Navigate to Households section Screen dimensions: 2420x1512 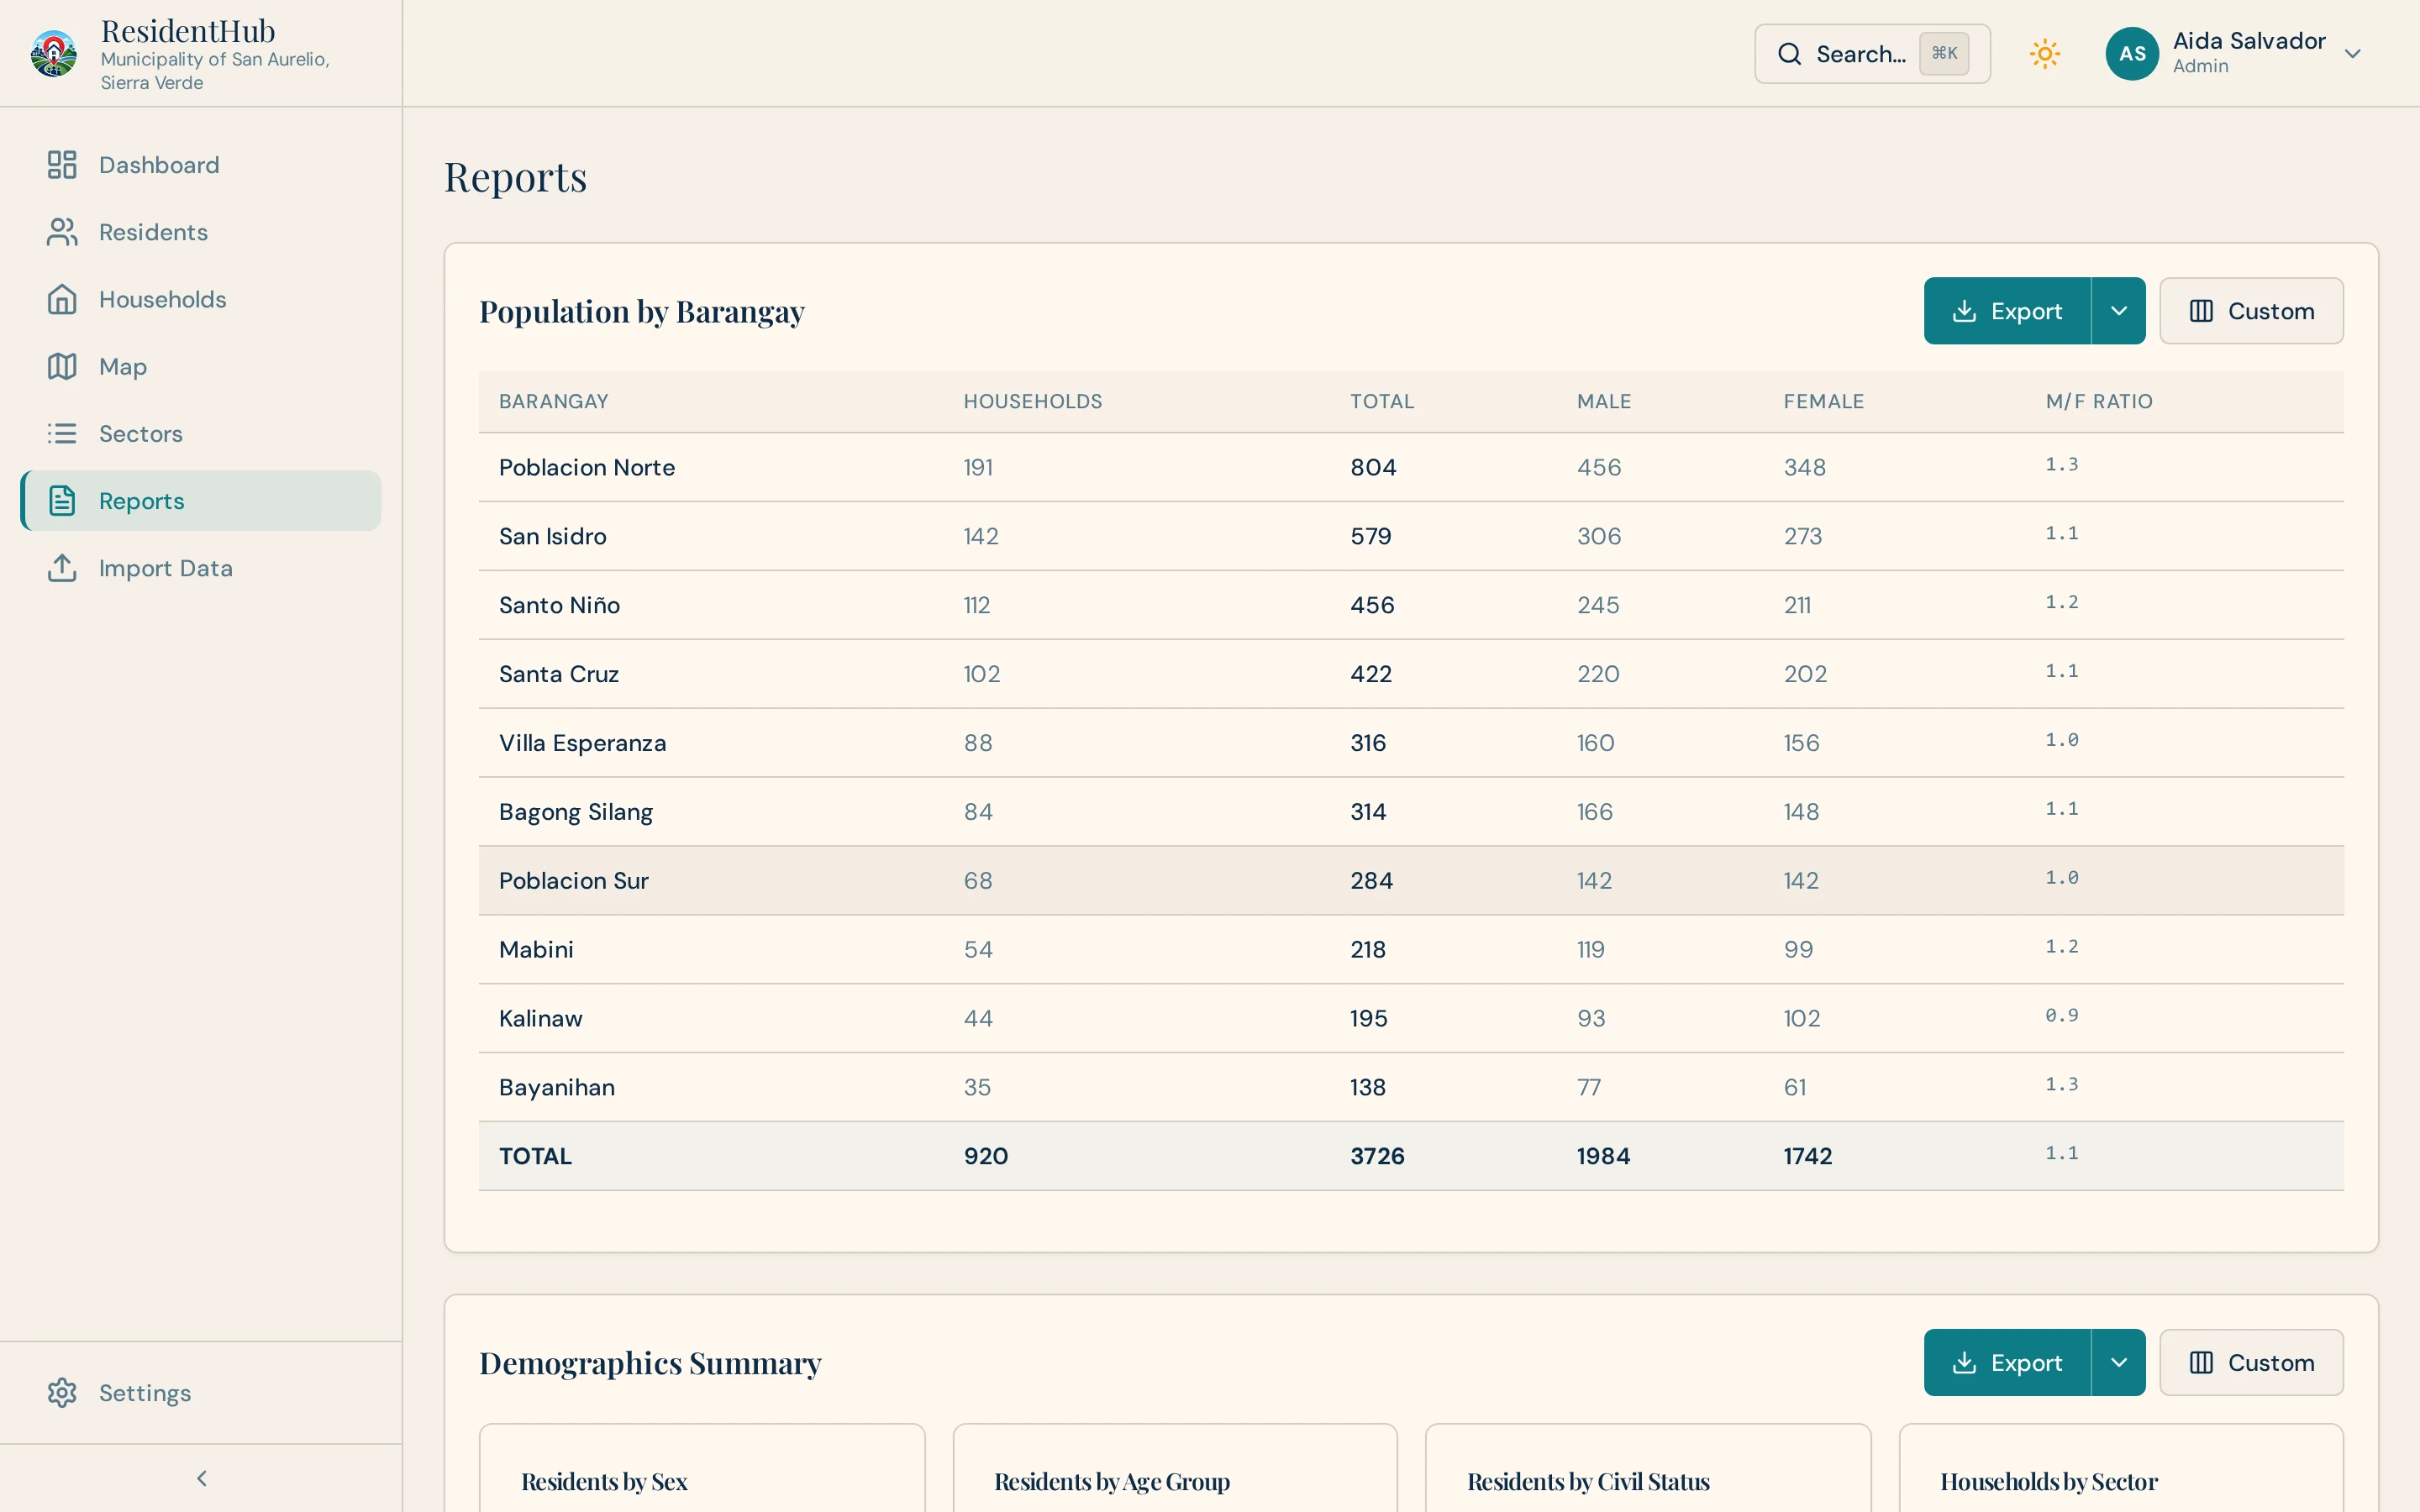coord(201,299)
